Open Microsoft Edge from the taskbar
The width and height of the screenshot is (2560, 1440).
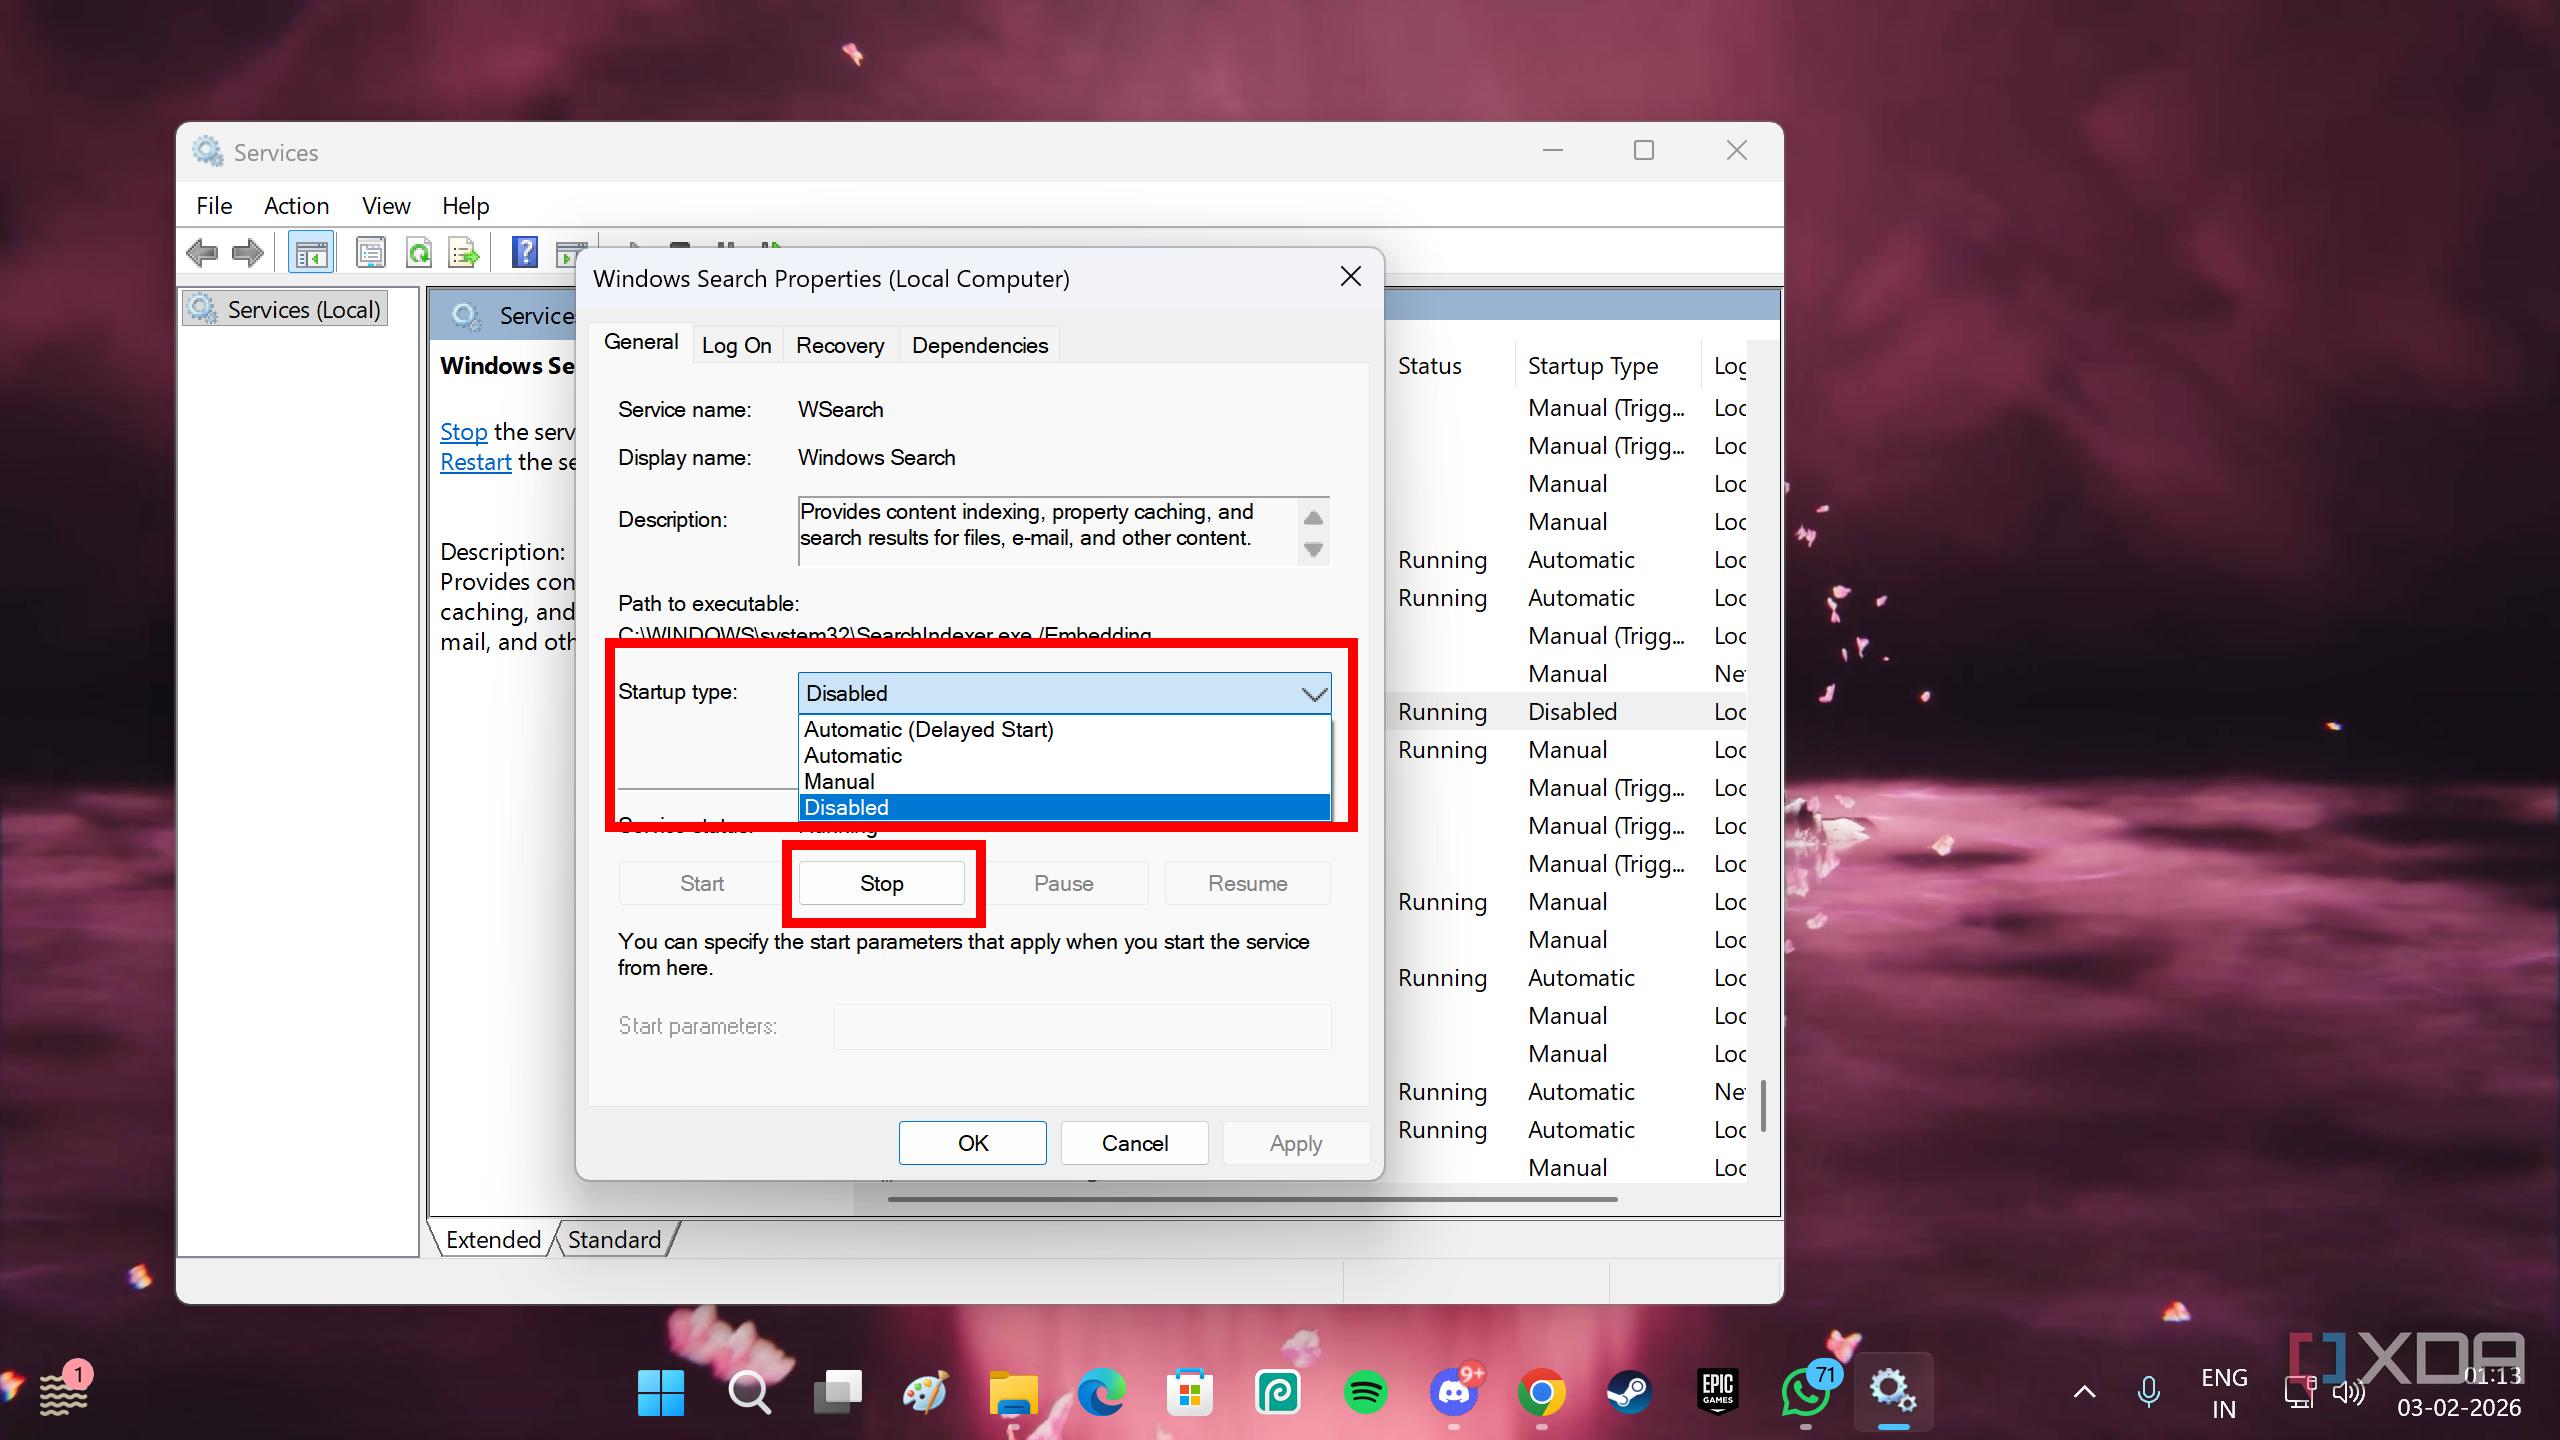point(1101,1391)
